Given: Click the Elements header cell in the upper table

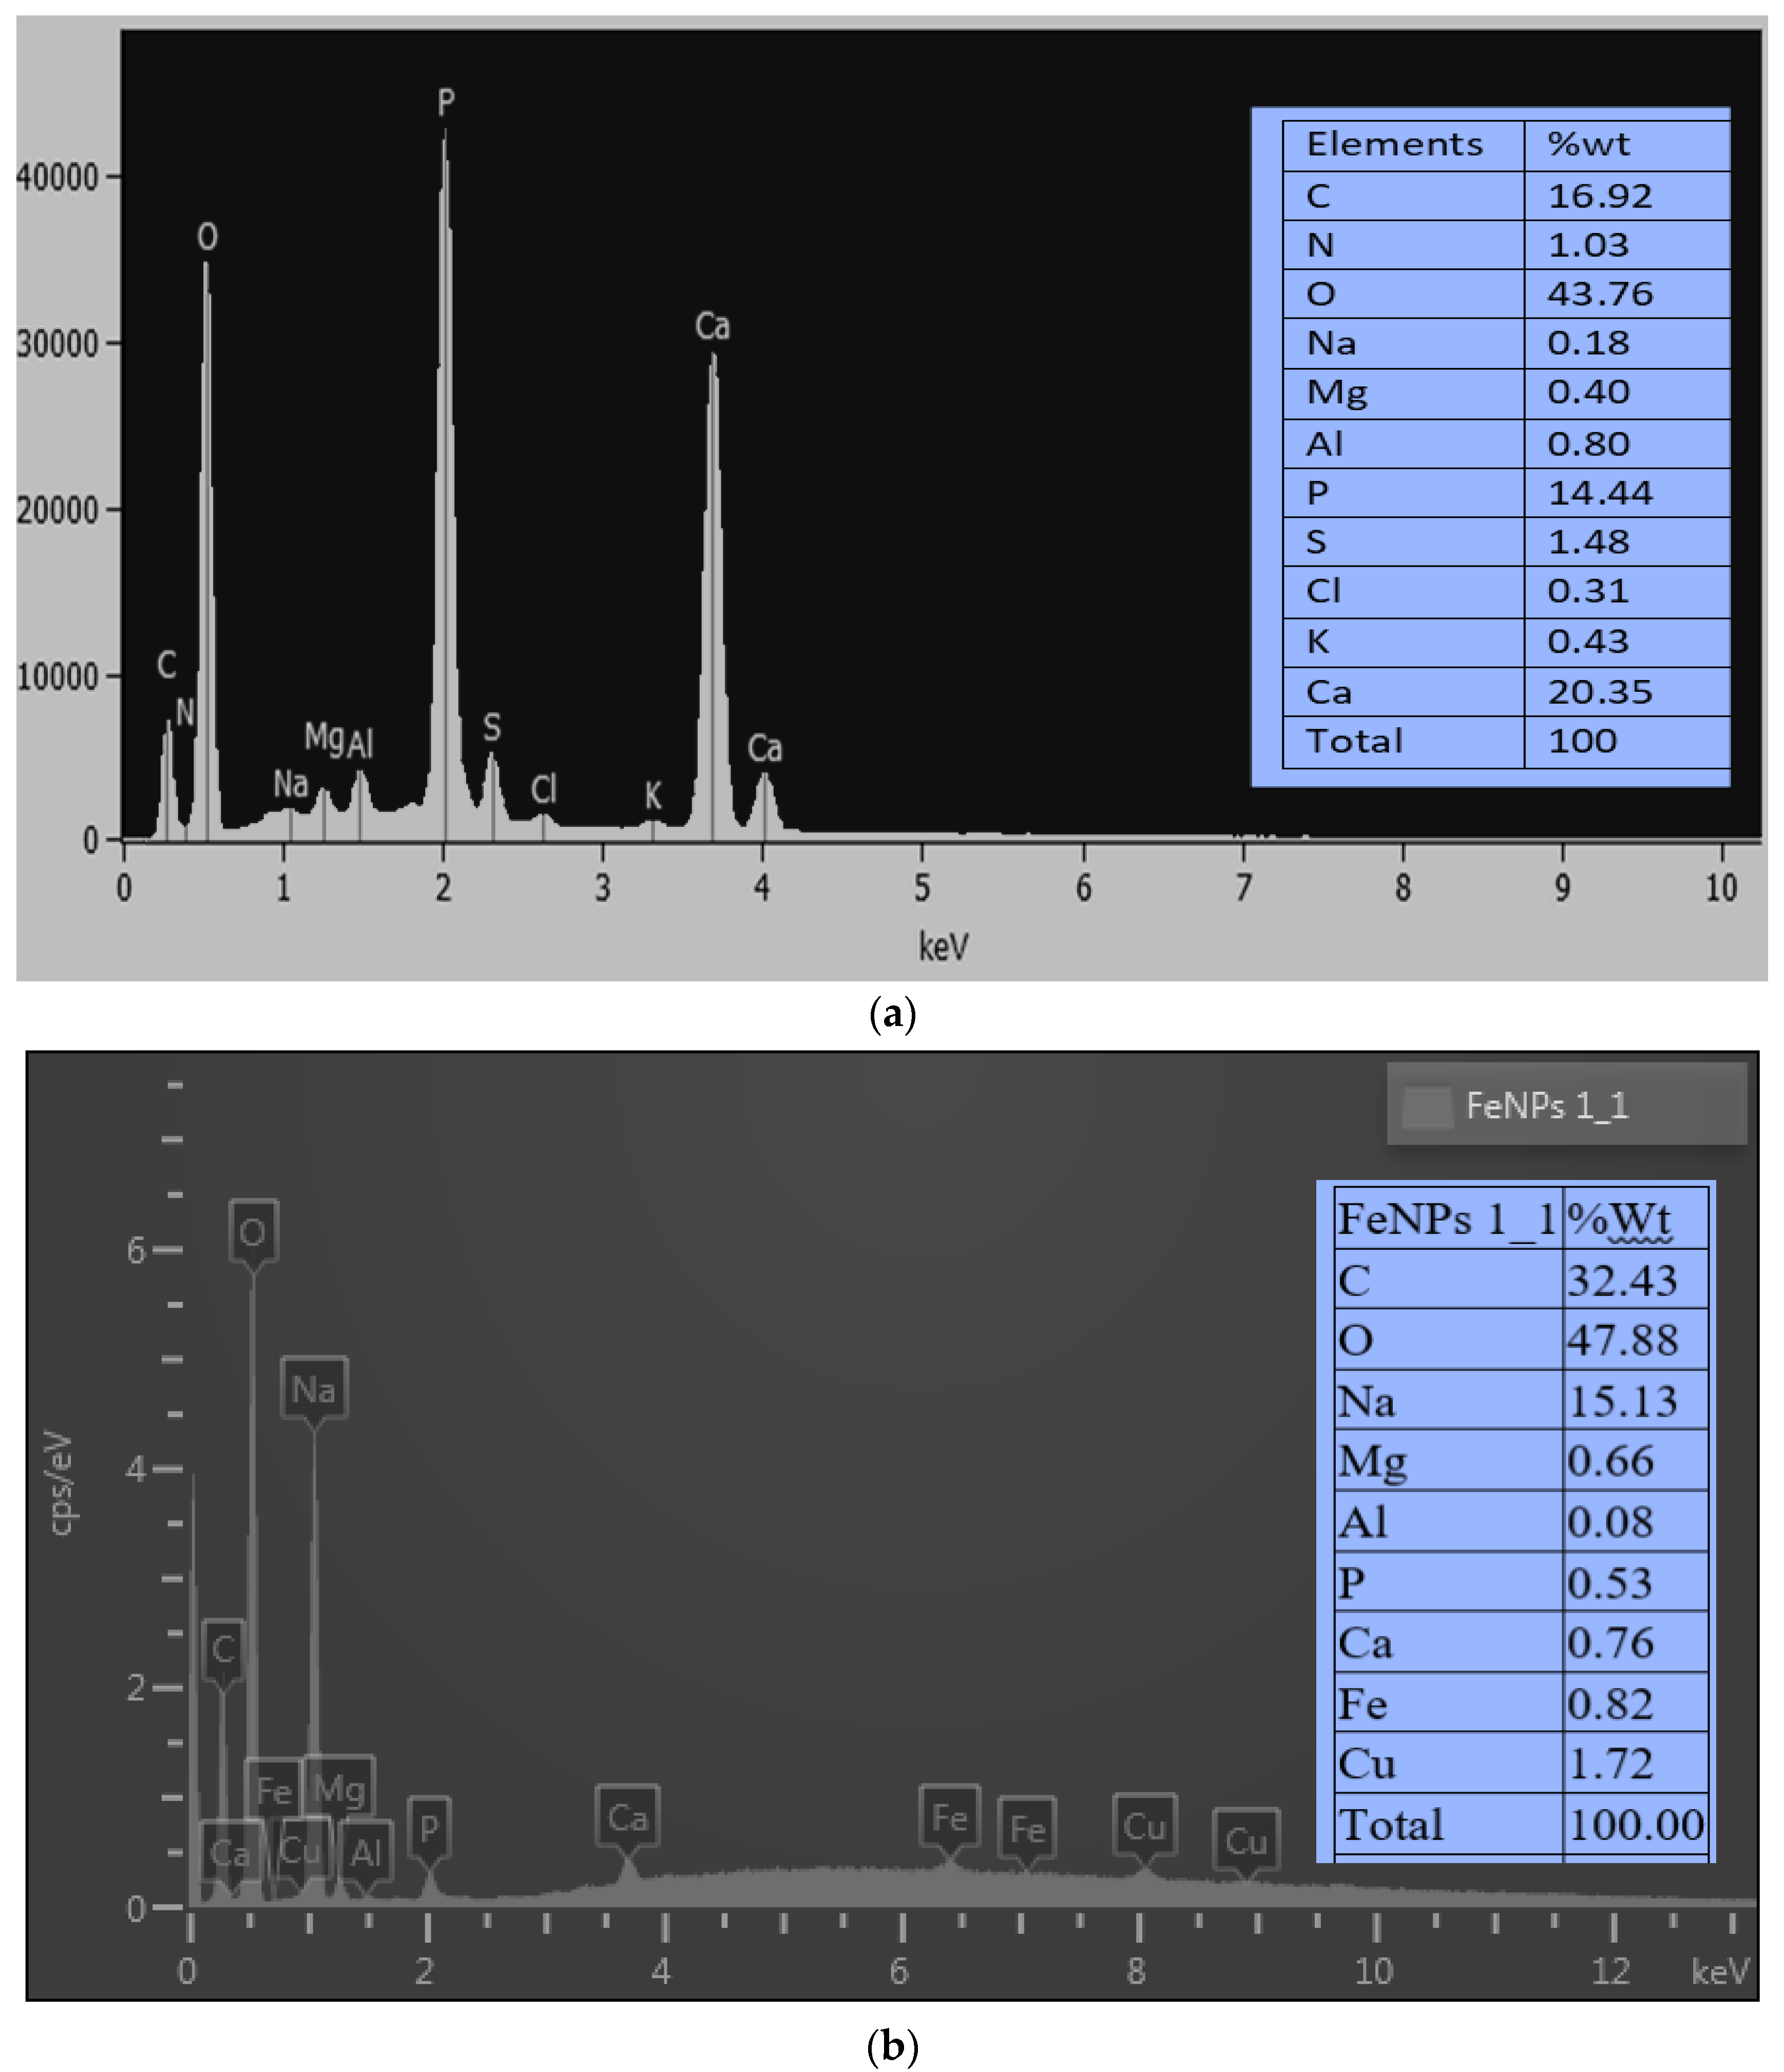Looking at the screenshot, I should click(1395, 144).
